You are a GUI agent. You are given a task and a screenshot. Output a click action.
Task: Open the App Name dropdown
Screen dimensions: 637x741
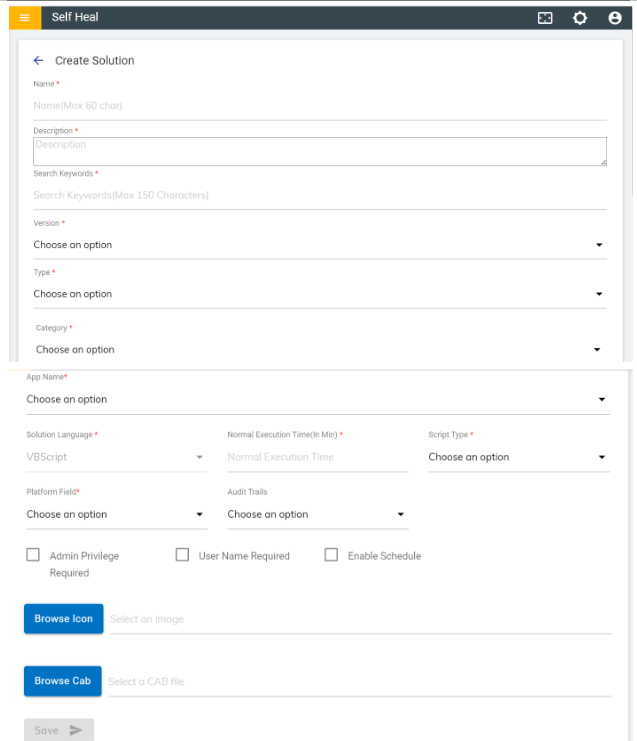pos(315,399)
